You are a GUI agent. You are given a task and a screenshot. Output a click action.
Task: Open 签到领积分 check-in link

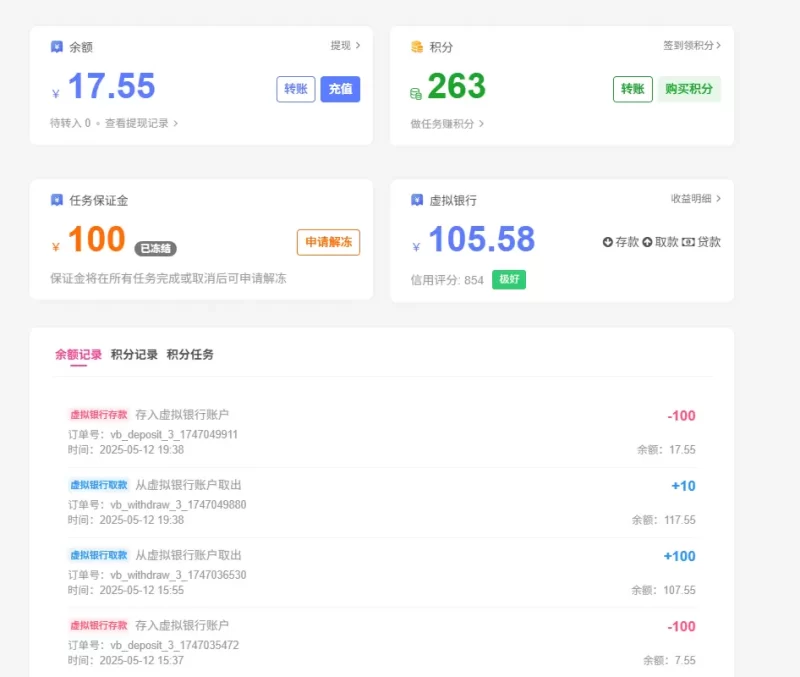point(692,45)
